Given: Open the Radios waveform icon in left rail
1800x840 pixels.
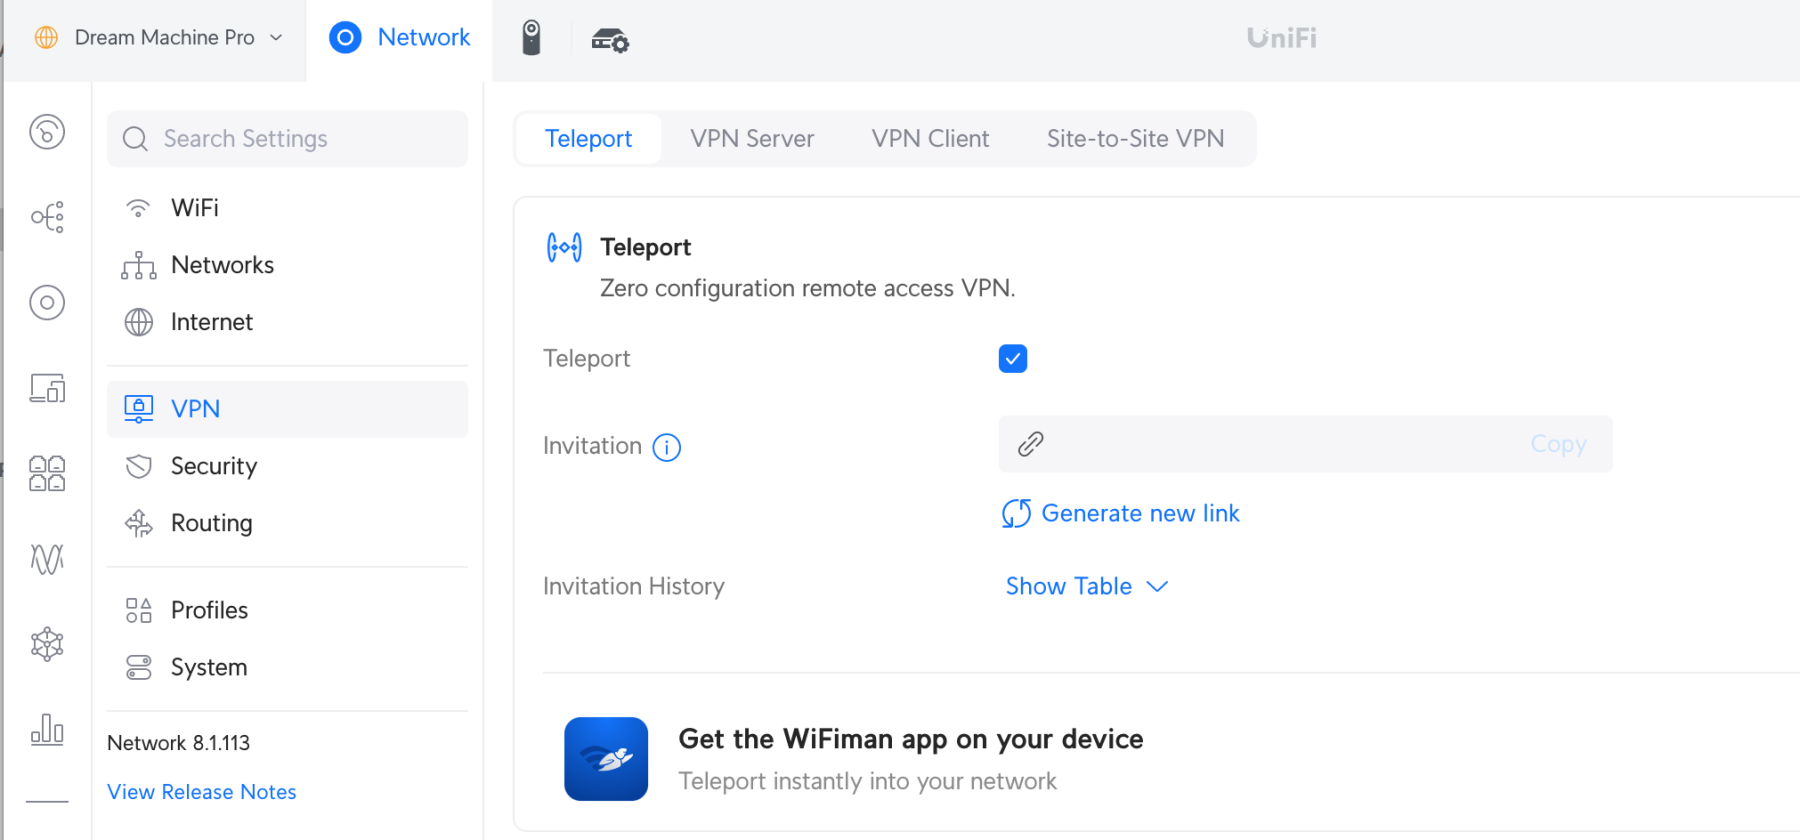Looking at the screenshot, I should click(x=47, y=558).
